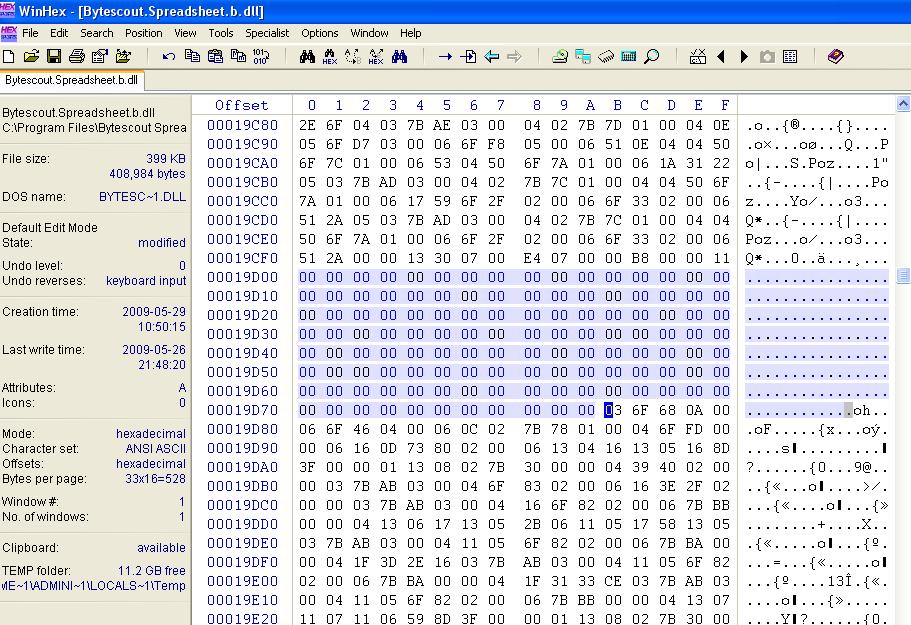Click the magnifying glass Analyze icon

pyautogui.click(x=652, y=56)
